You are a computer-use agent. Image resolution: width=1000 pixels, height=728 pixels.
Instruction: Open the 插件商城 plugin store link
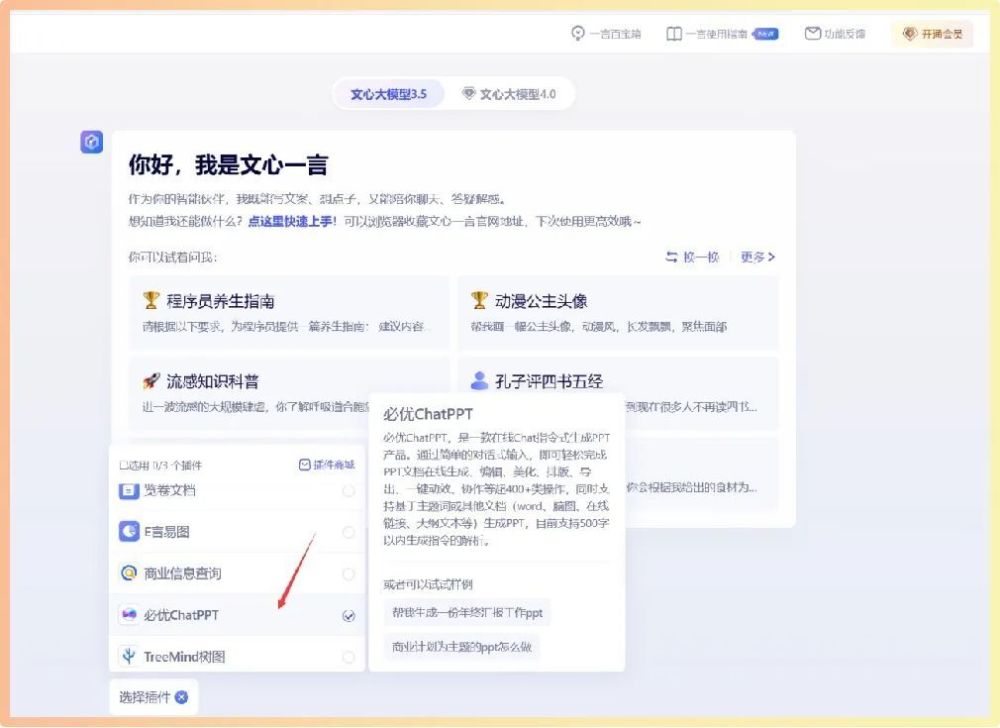pos(327,465)
